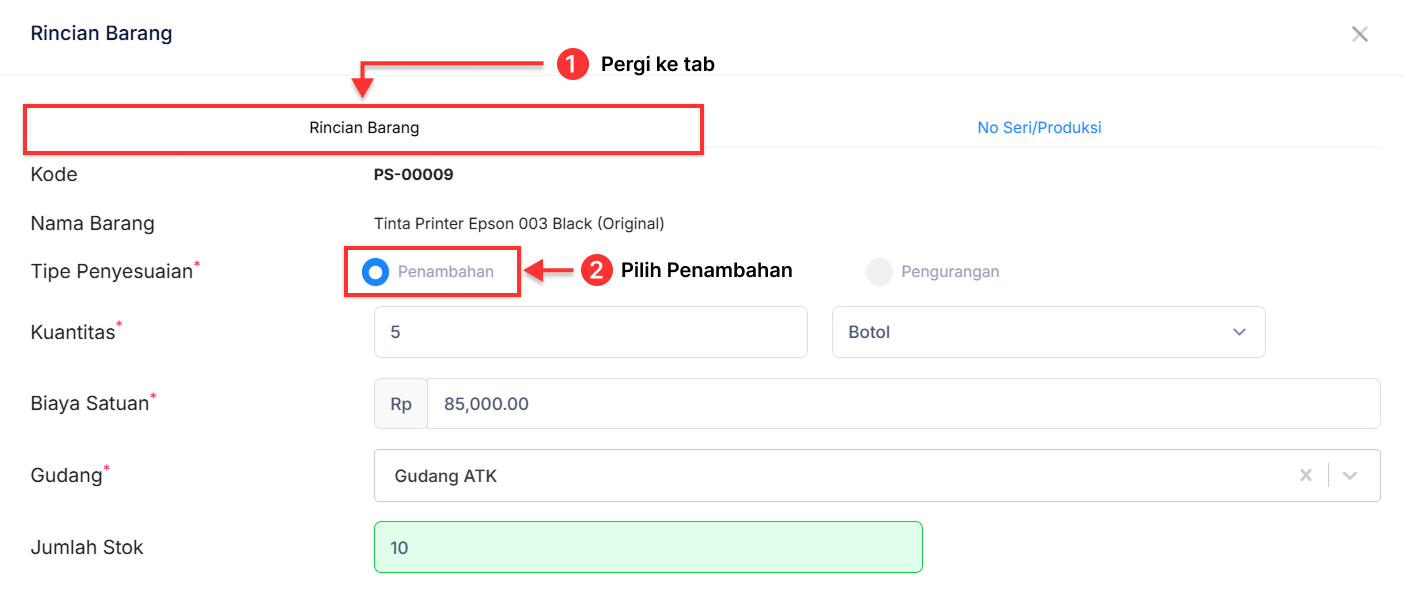Viewport: 1403px width, 611px height.
Task: Click the downward arrow above Rincian Barang tab
Action: 363,85
